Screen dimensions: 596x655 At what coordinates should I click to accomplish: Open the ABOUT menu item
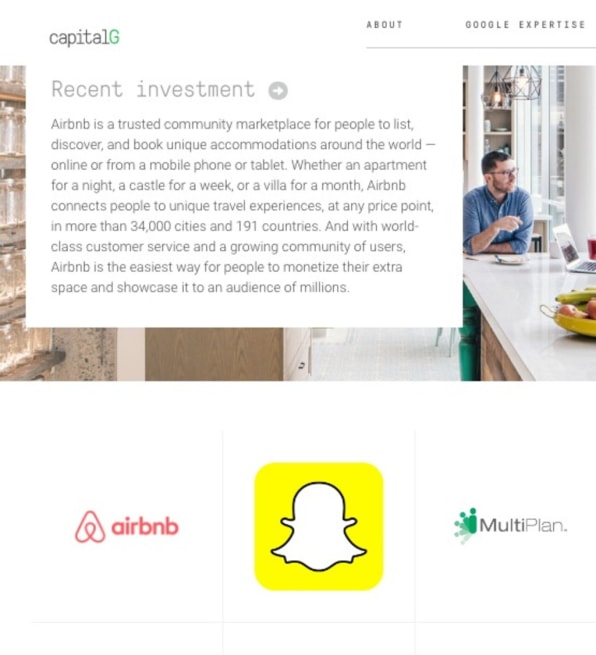[x=385, y=25]
